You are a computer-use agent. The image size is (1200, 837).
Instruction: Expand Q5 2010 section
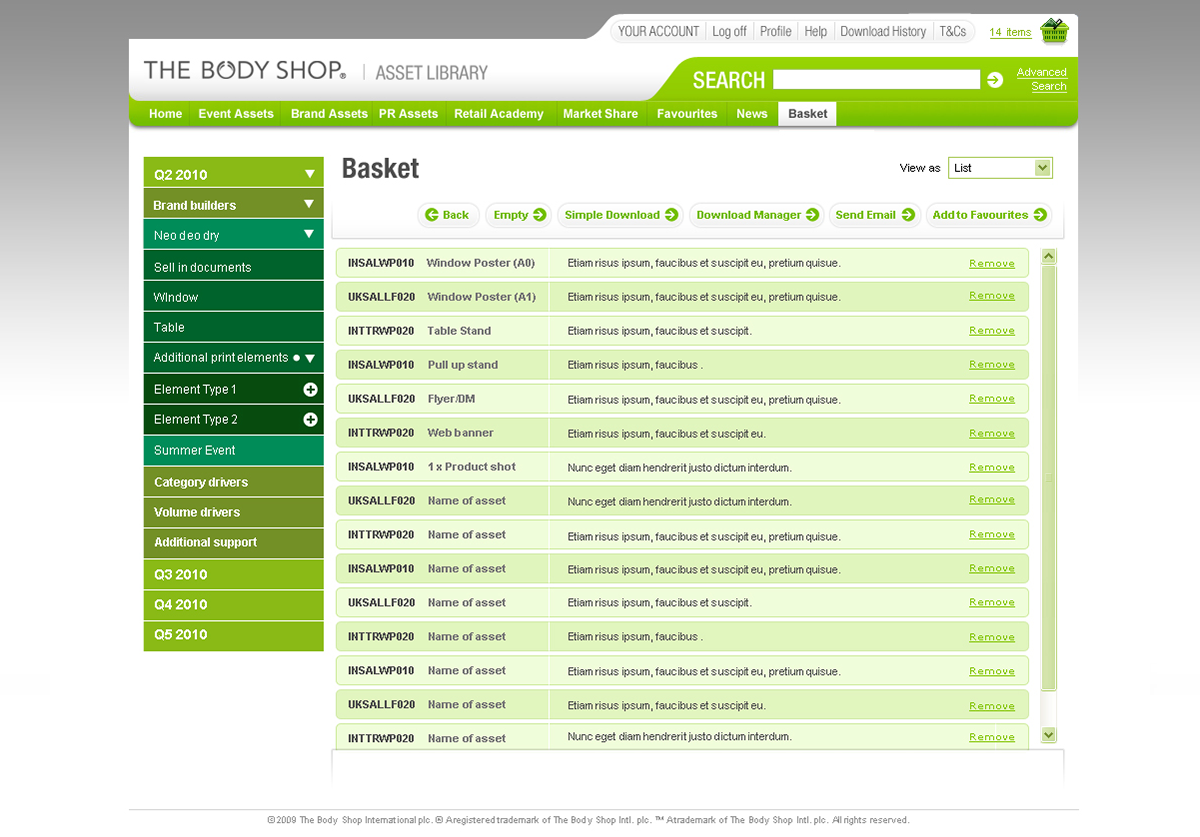click(234, 635)
